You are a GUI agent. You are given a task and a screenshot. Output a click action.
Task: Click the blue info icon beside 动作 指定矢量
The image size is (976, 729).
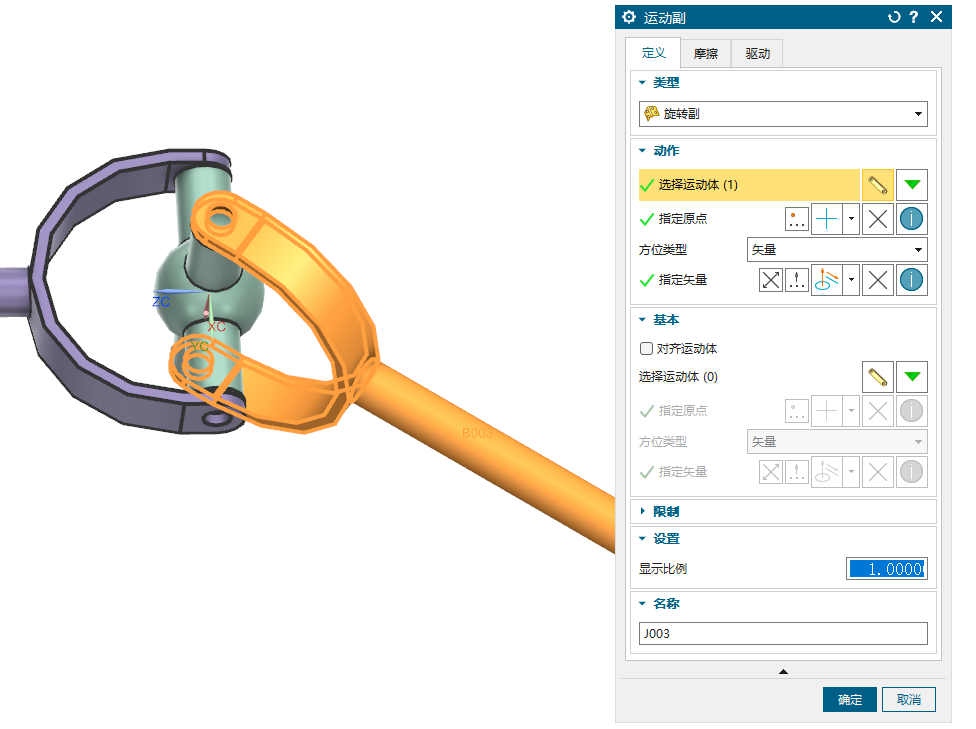tap(911, 280)
